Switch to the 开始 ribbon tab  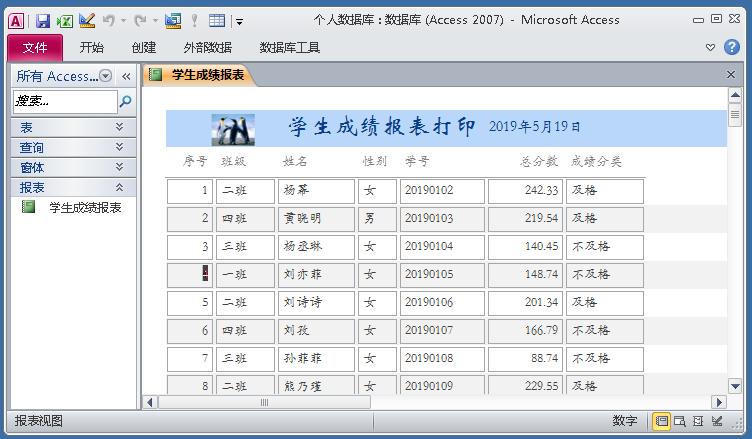[x=92, y=47]
